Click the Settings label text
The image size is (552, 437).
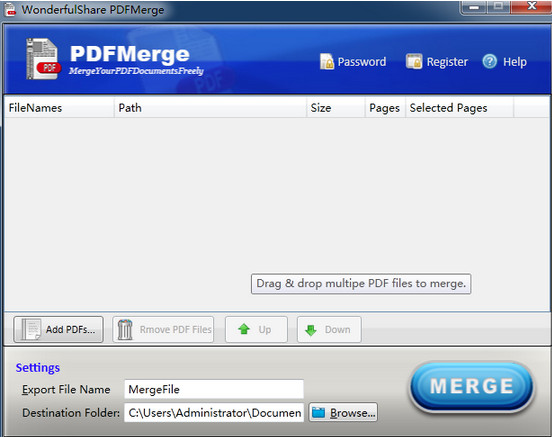(x=38, y=368)
